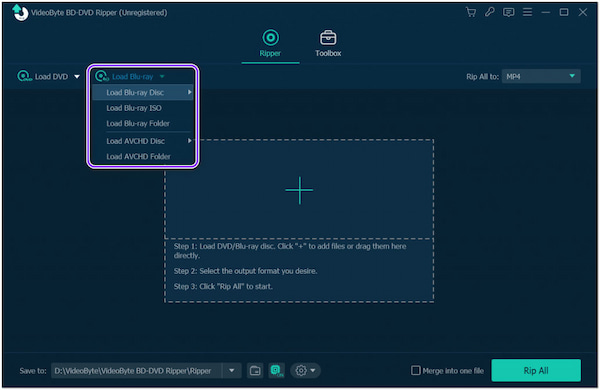Expand the Load DVD dropdown arrow
Viewport: 600px width, 390px height.
point(77,77)
